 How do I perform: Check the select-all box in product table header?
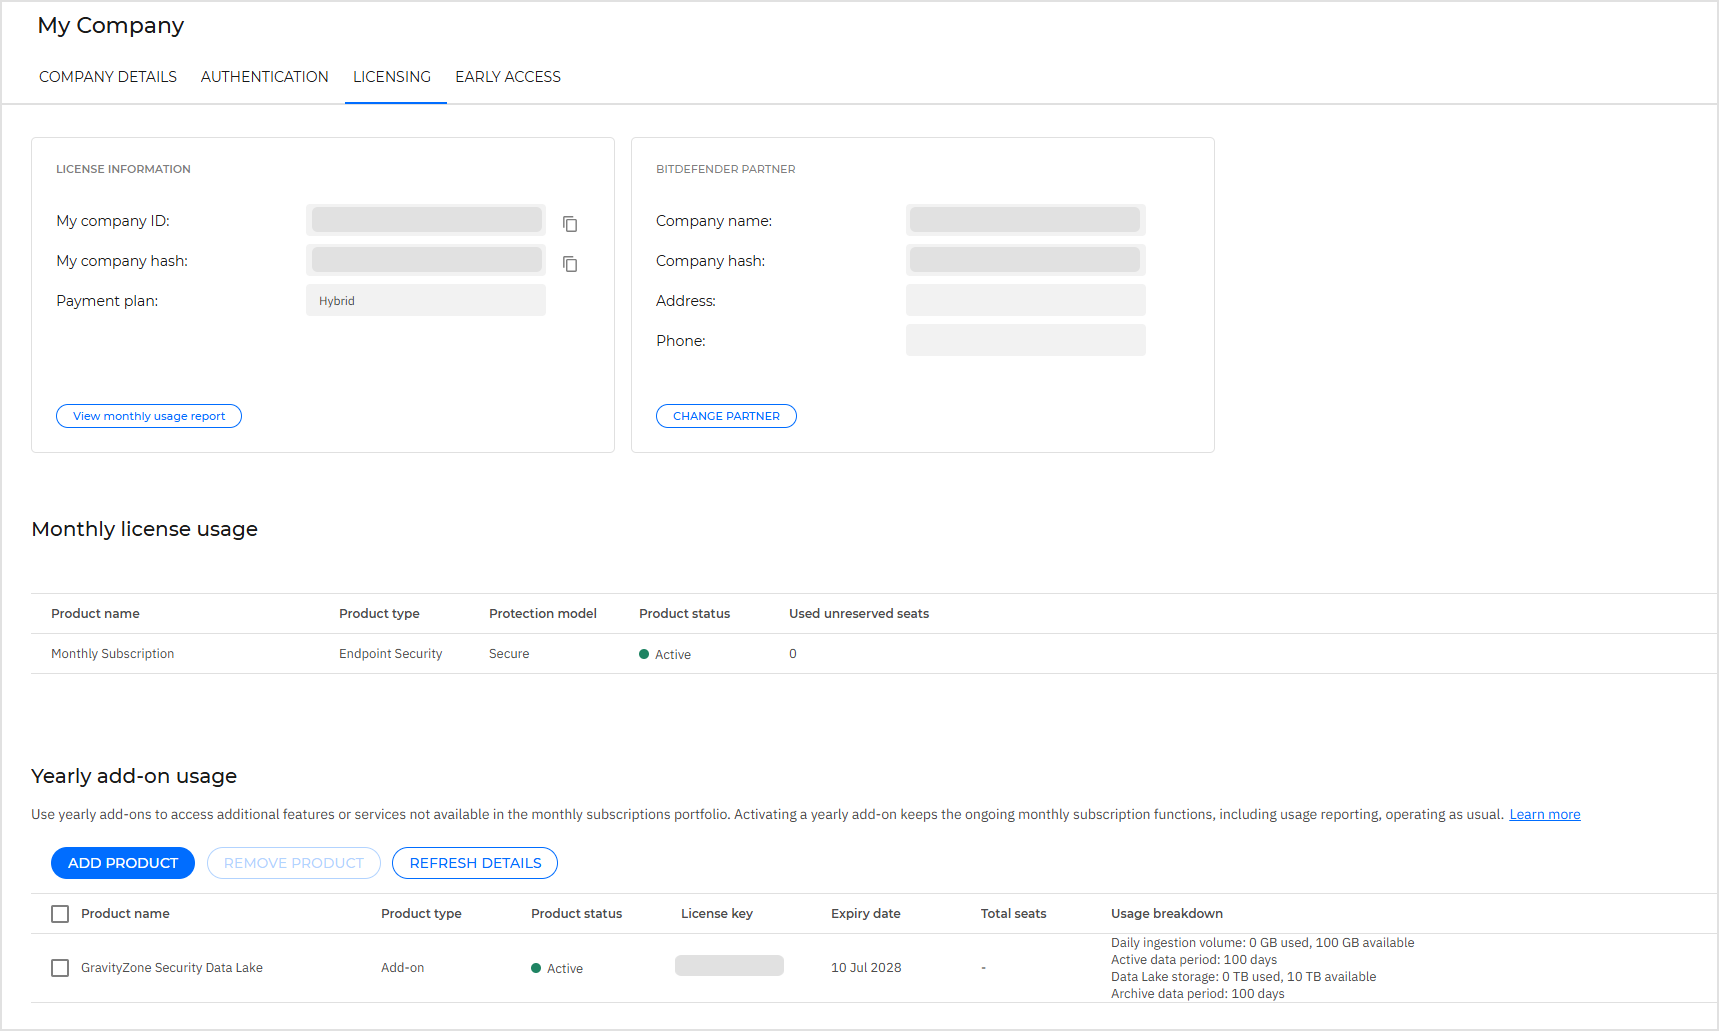[60, 913]
